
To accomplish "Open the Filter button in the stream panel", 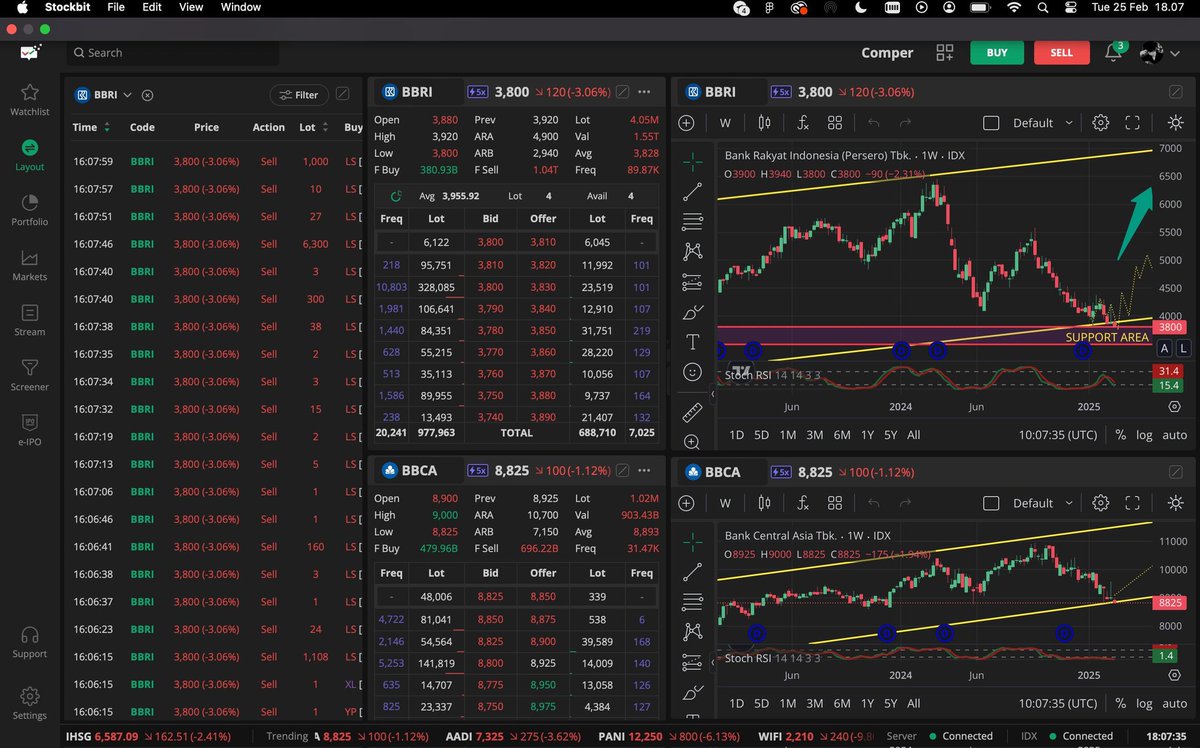I will point(299,95).
